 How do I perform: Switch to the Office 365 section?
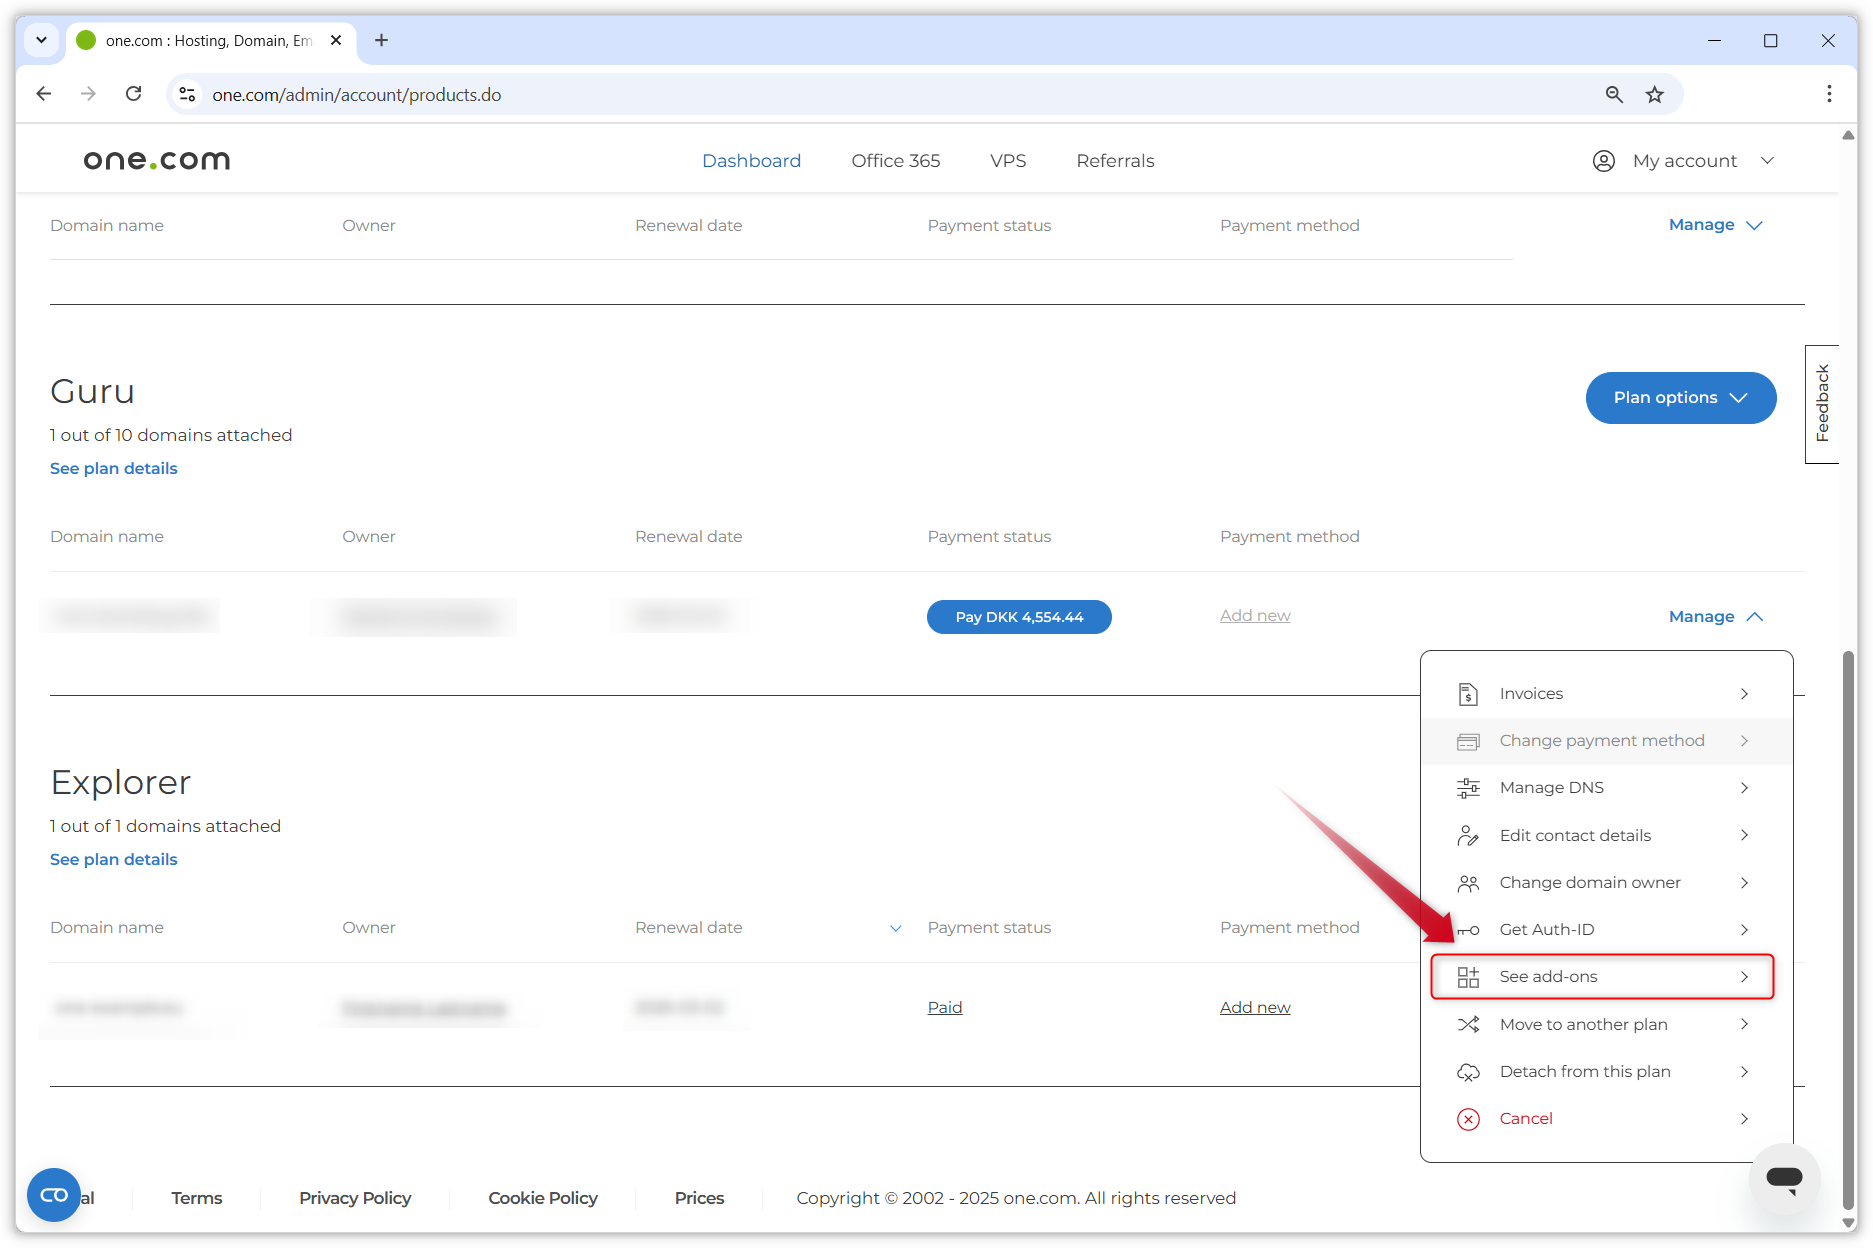tap(895, 160)
